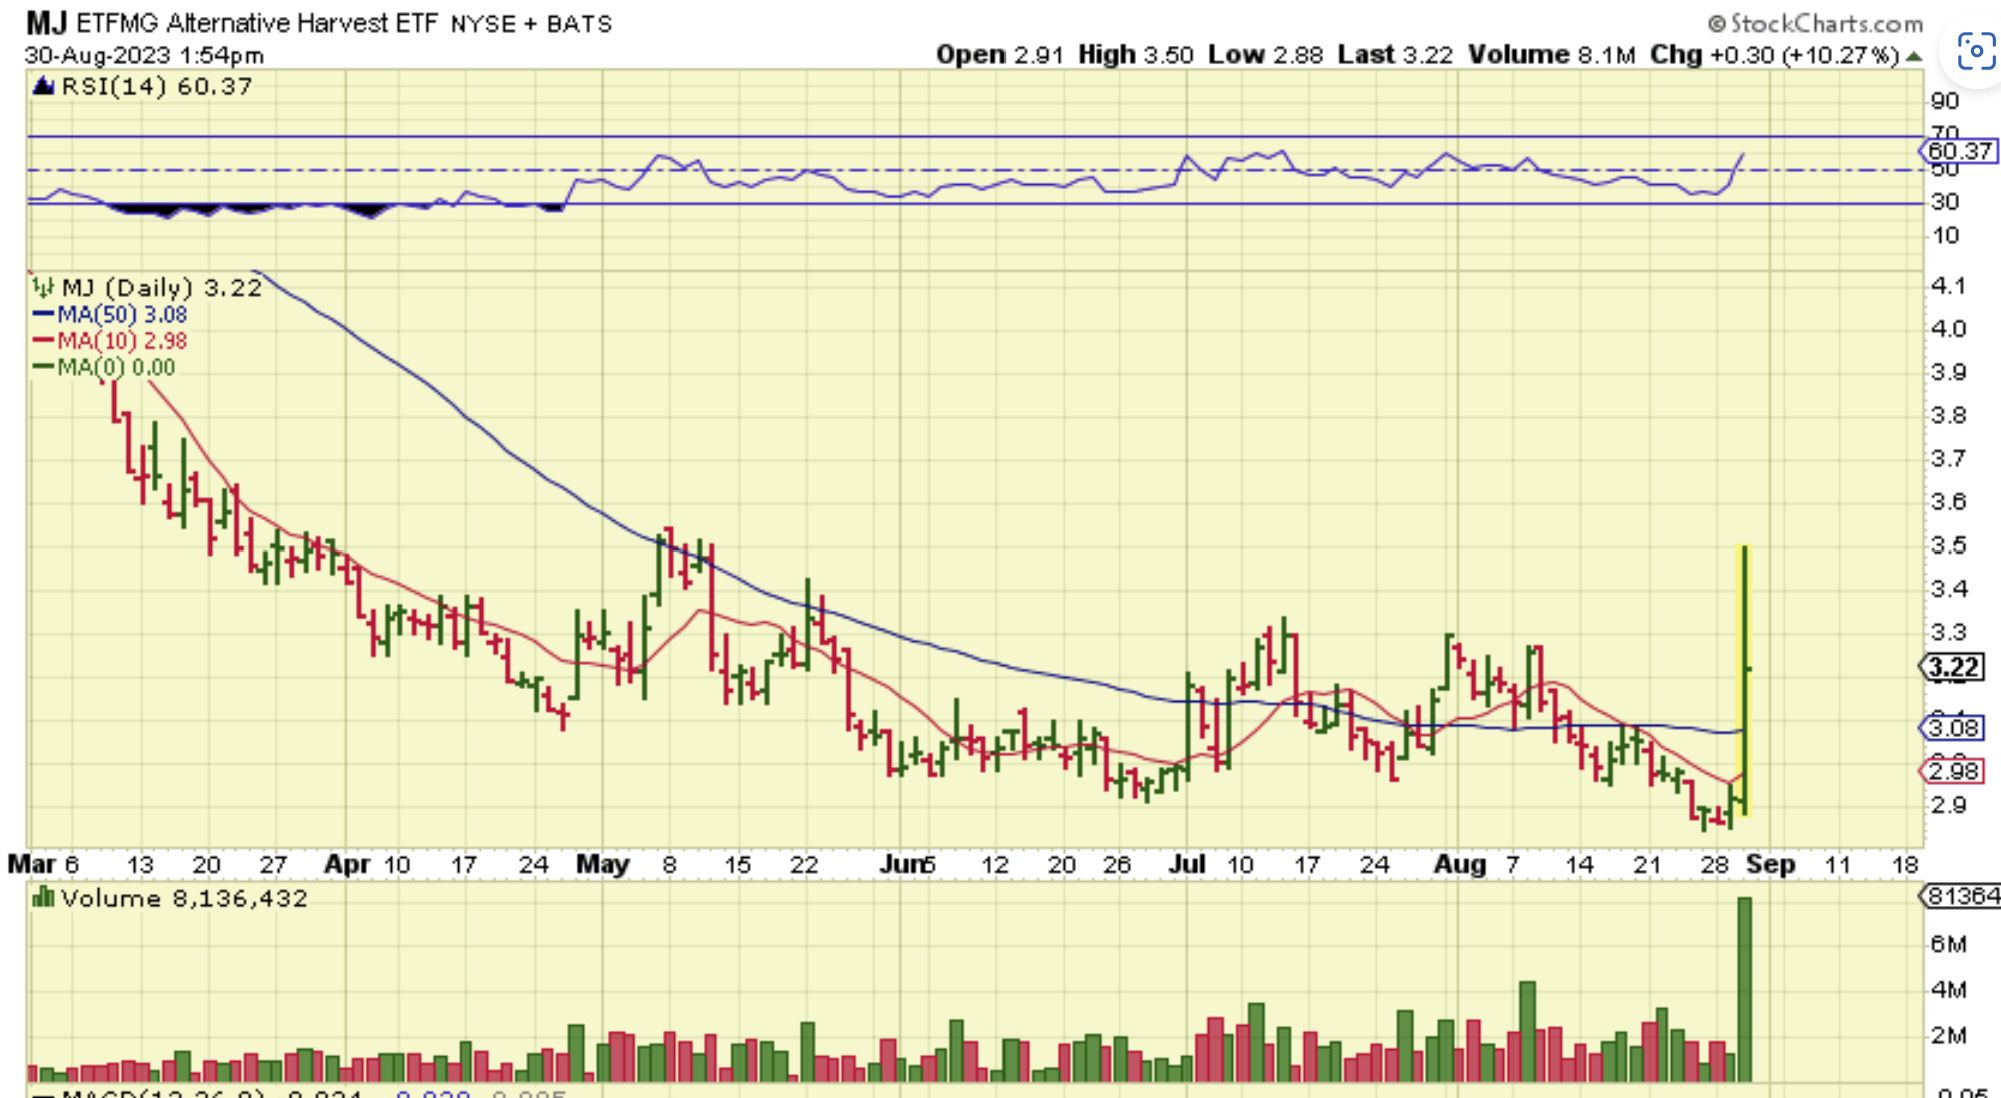Click the RSI(14) mountain indicator icon
This screenshot has height=1098, width=2001.
coord(43,87)
